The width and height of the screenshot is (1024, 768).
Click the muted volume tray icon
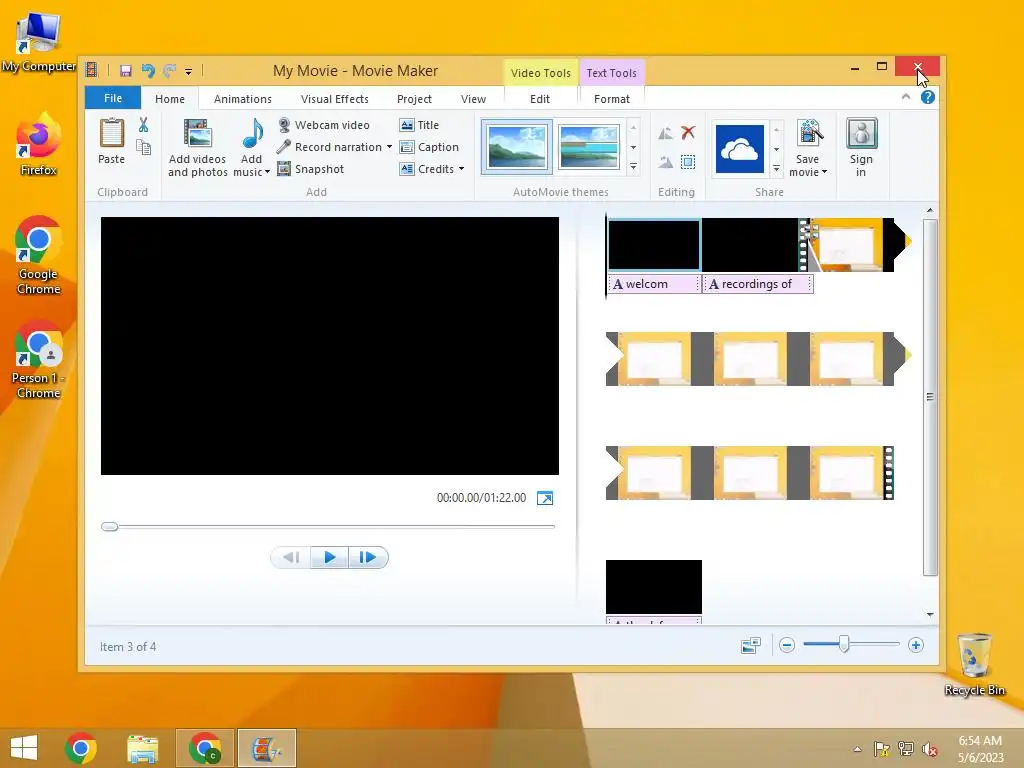pos(929,749)
